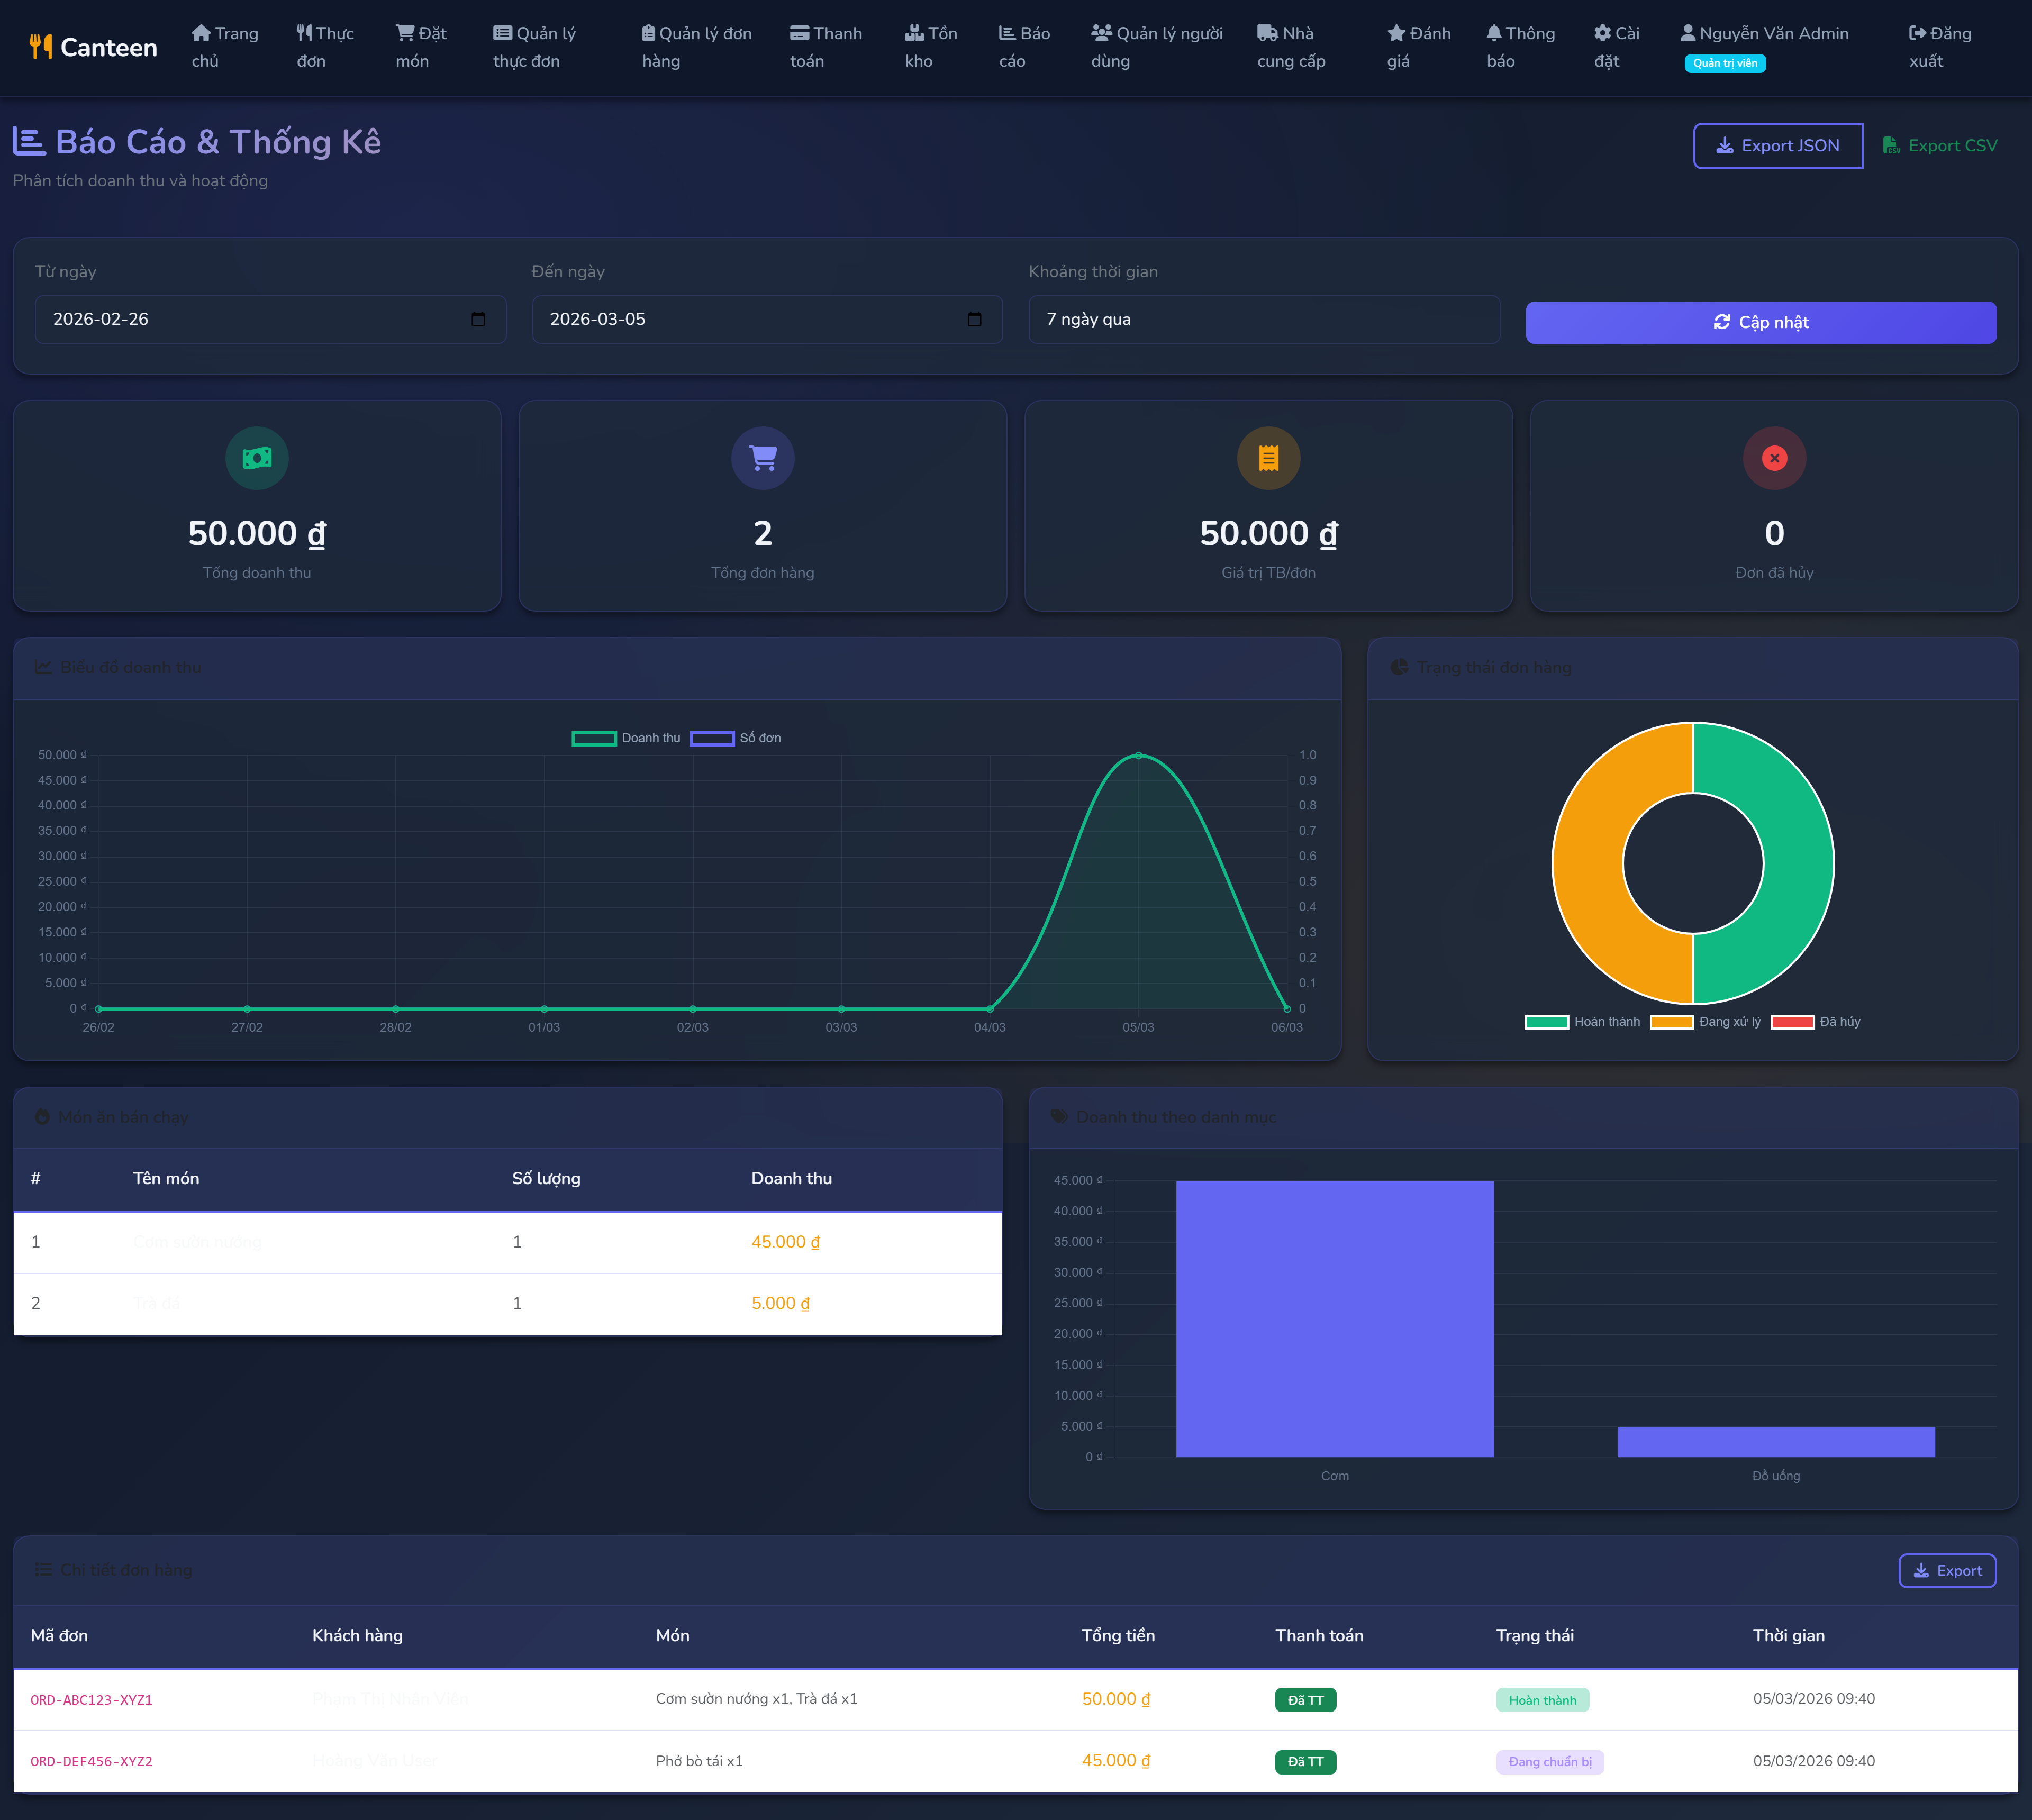Open Đặt món ordering page
This screenshot has height=1820, width=2032.
coord(421,47)
